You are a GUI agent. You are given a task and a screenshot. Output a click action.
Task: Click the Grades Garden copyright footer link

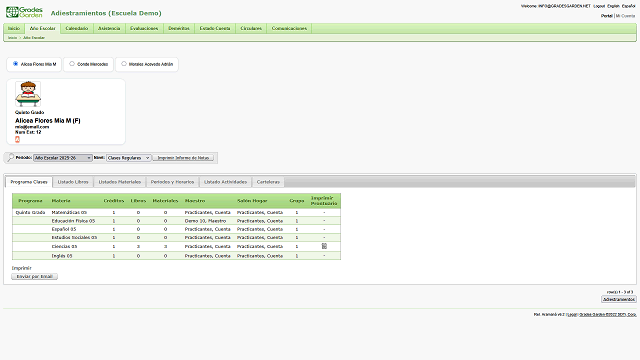pyautogui.click(x=608, y=314)
